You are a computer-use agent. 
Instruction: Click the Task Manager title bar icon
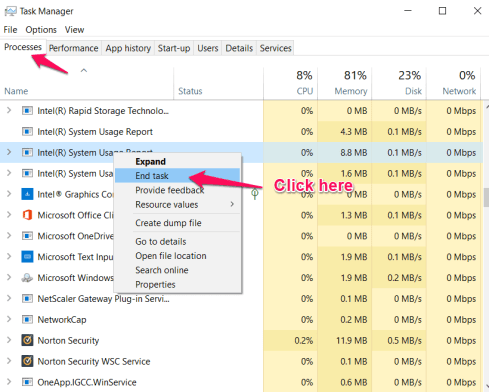[10, 11]
